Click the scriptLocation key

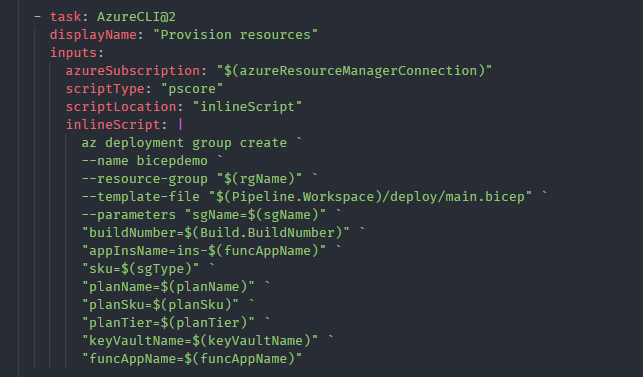coord(121,107)
